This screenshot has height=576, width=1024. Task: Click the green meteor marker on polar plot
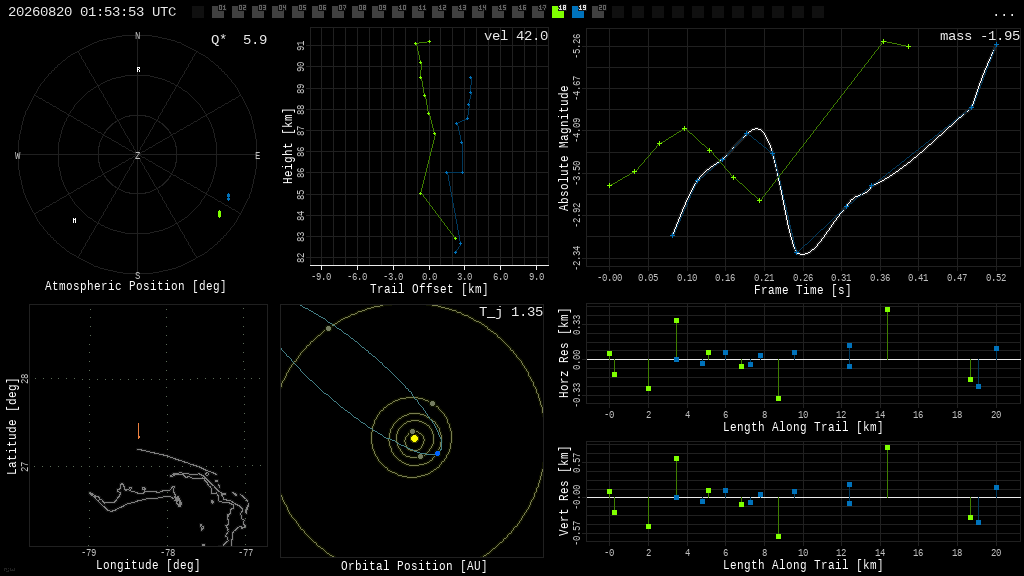click(x=219, y=214)
